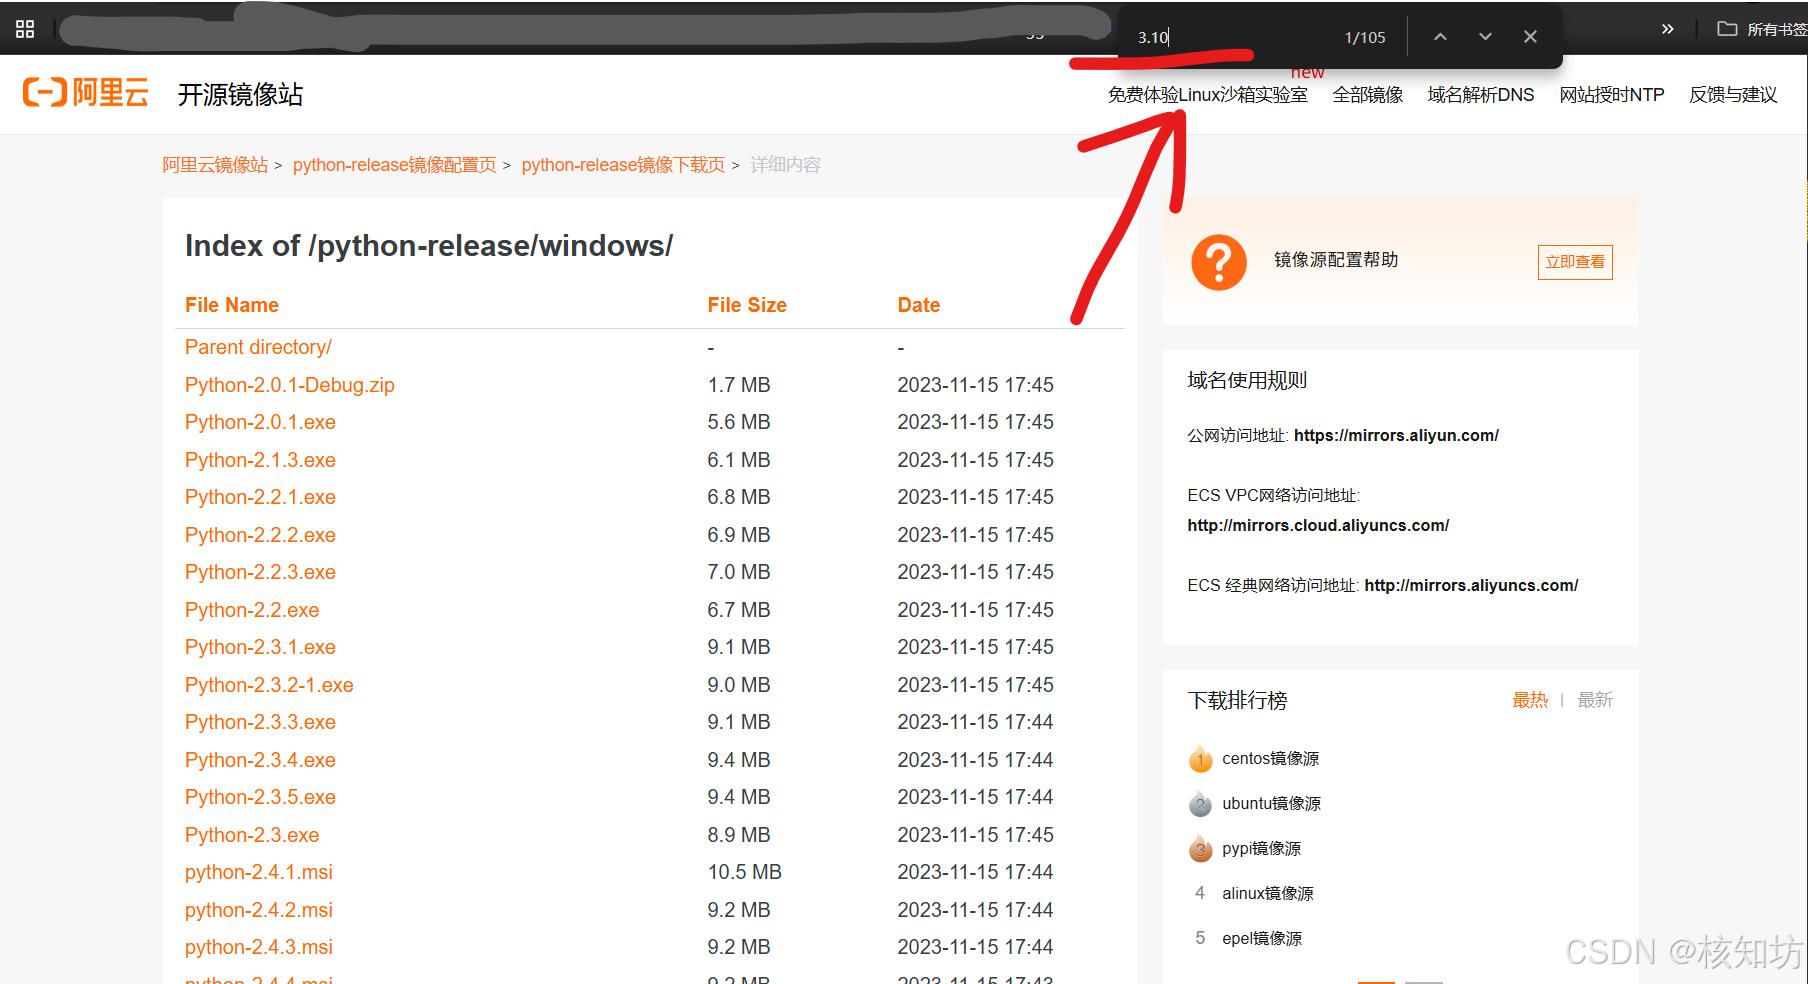
Task: Close the find-in-page bar
Action: click(x=1530, y=37)
